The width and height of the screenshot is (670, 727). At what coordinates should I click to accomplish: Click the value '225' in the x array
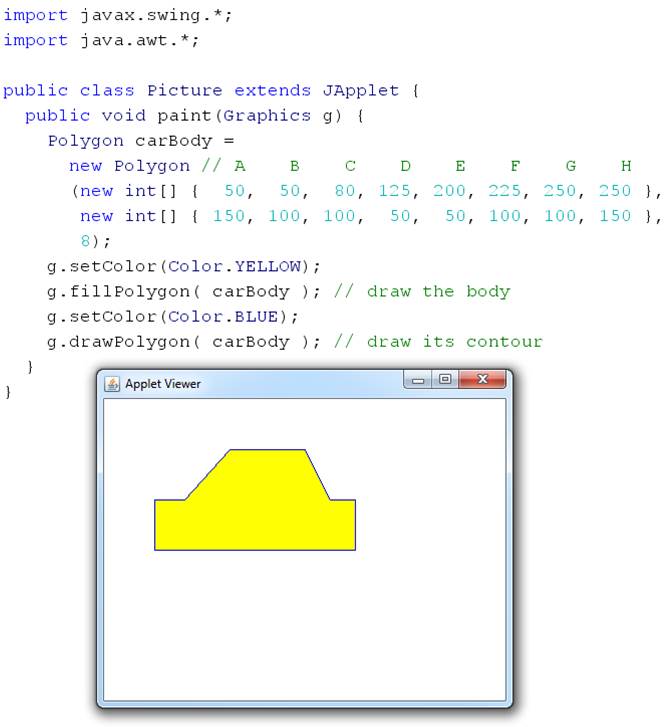[504, 191]
